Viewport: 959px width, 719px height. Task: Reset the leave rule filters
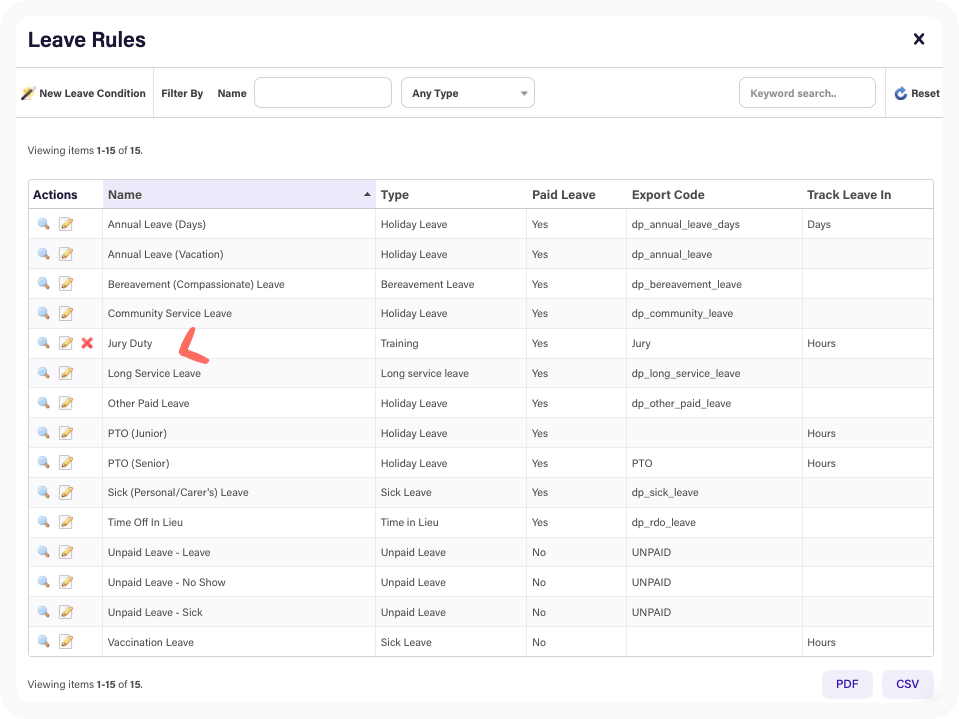[917, 94]
